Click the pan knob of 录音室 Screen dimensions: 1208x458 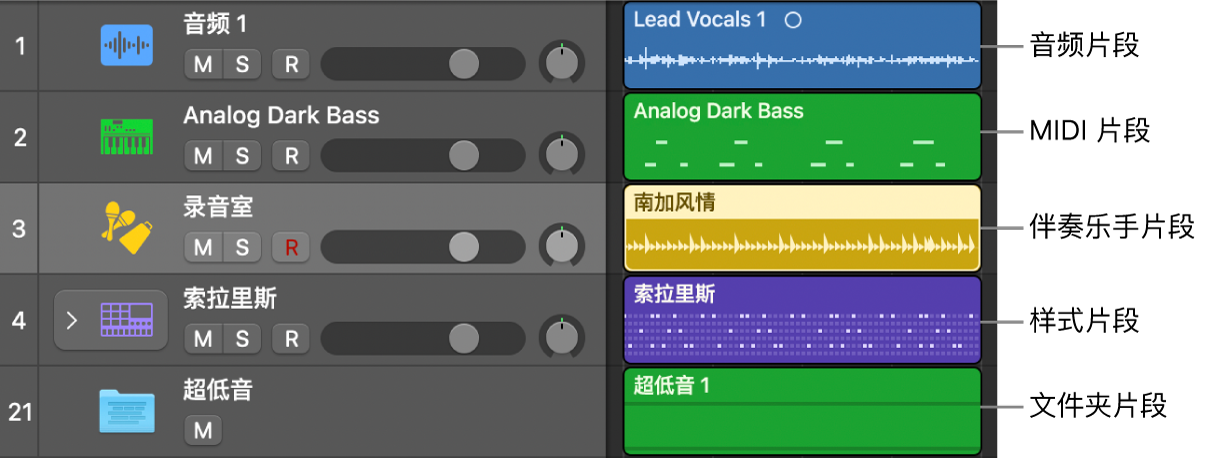pos(562,246)
